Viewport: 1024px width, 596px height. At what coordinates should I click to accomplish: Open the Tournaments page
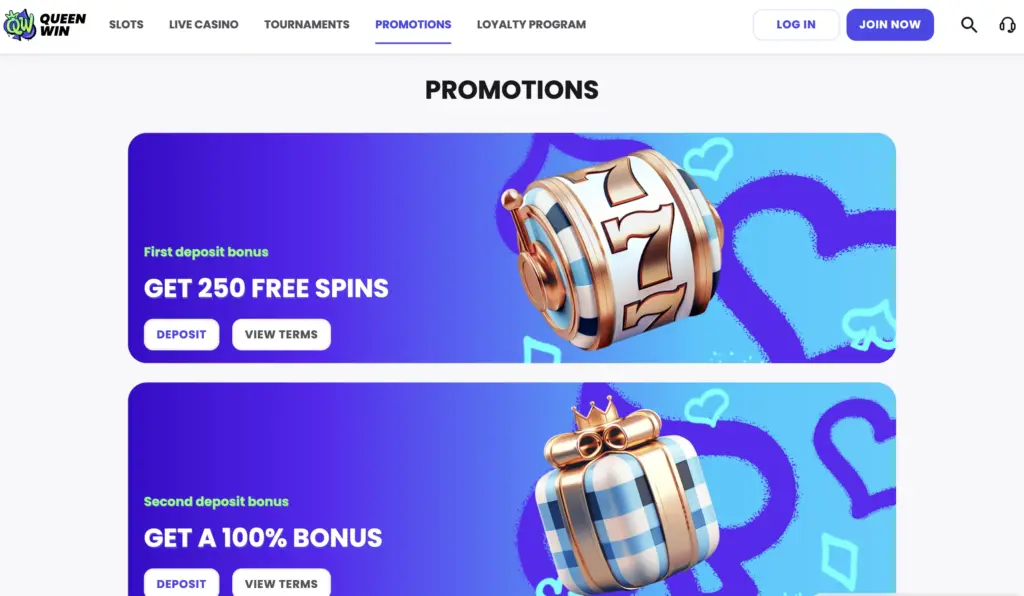pos(307,25)
